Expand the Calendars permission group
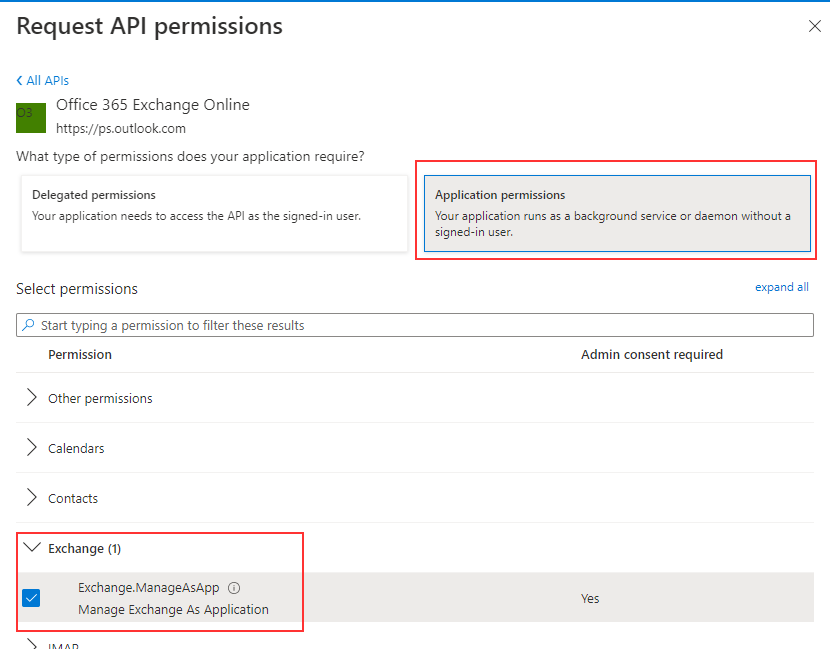830x649 pixels. point(32,448)
